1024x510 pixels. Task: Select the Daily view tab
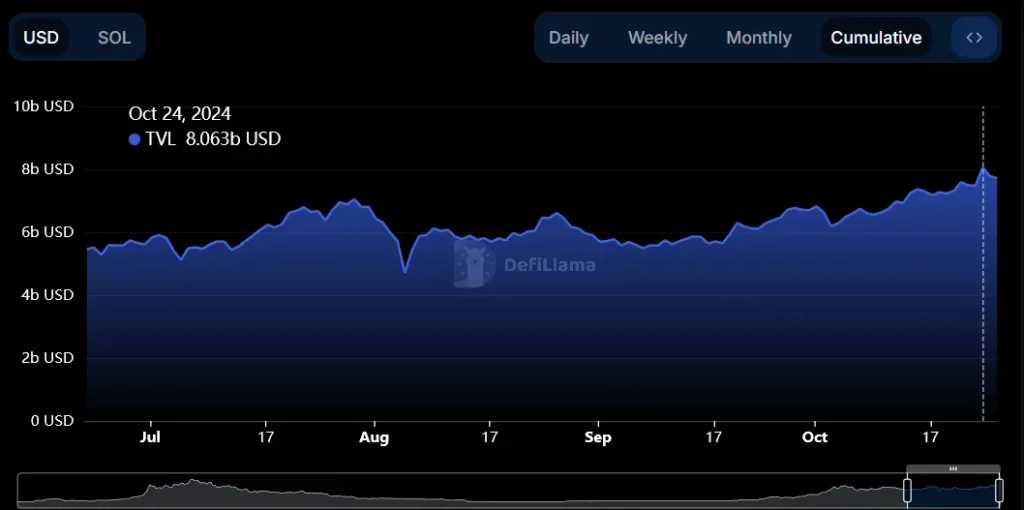[x=568, y=38]
